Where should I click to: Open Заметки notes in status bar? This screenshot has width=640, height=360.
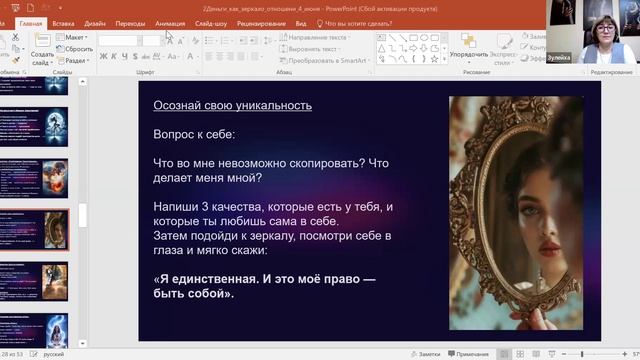425,354
